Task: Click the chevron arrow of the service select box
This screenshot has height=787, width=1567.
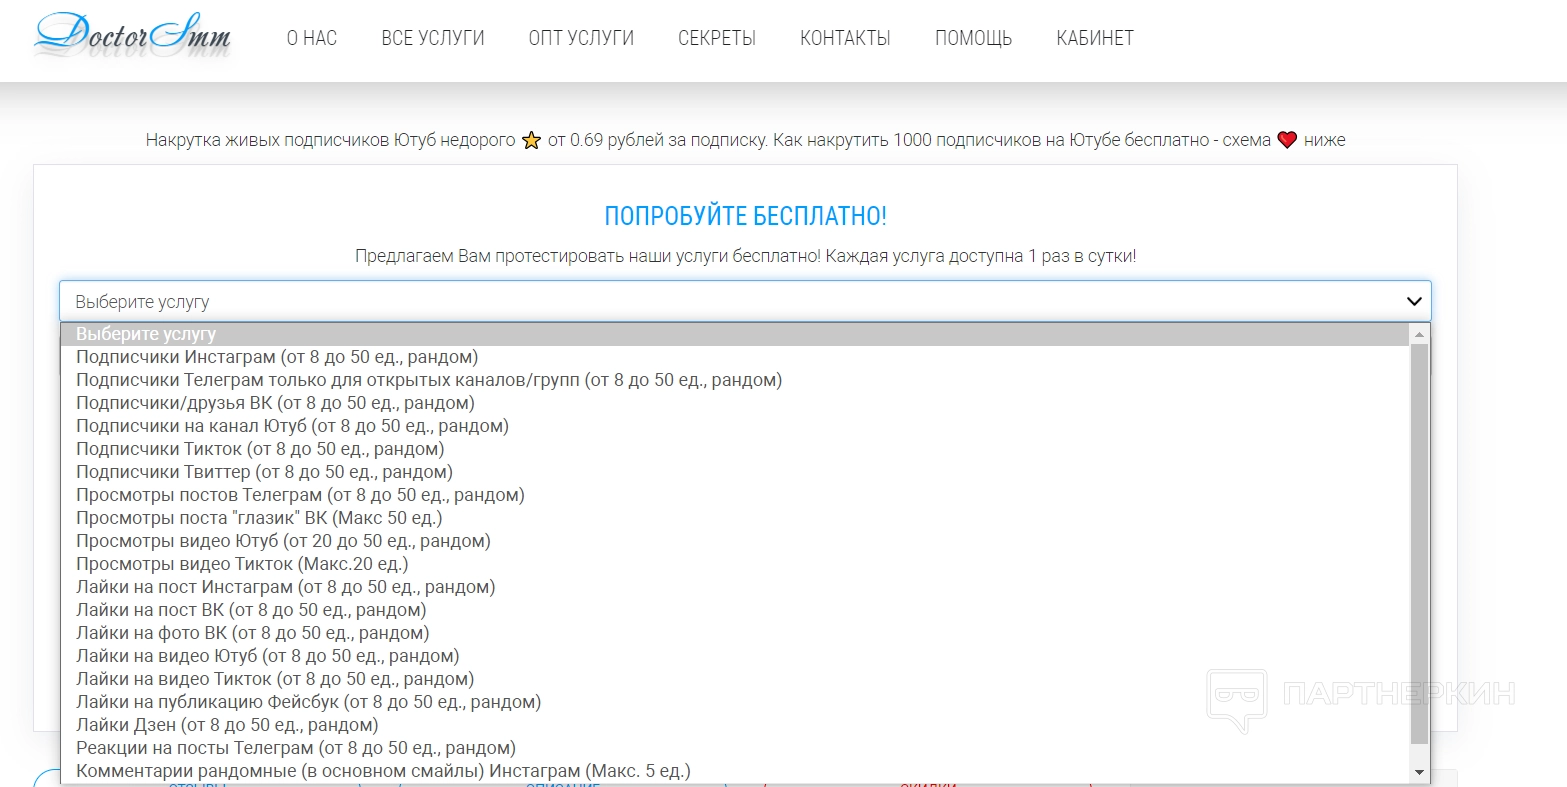Action: [1414, 301]
